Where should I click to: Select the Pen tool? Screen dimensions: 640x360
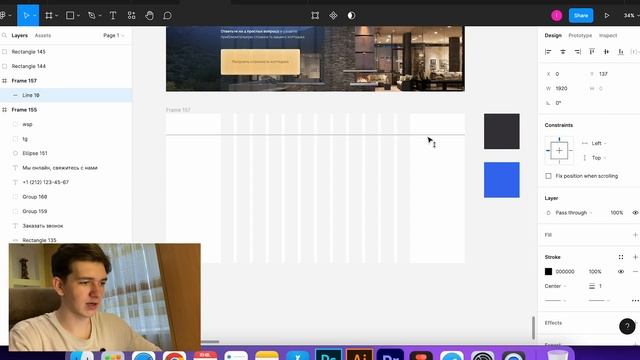pyautogui.click(x=91, y=16)
